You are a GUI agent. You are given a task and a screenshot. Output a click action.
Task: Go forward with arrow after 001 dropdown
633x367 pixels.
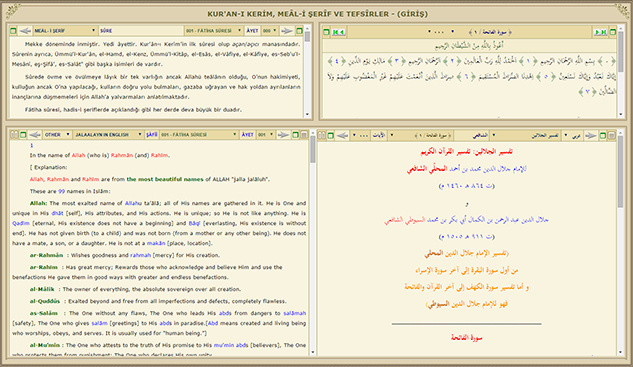(x=283, y=134)
